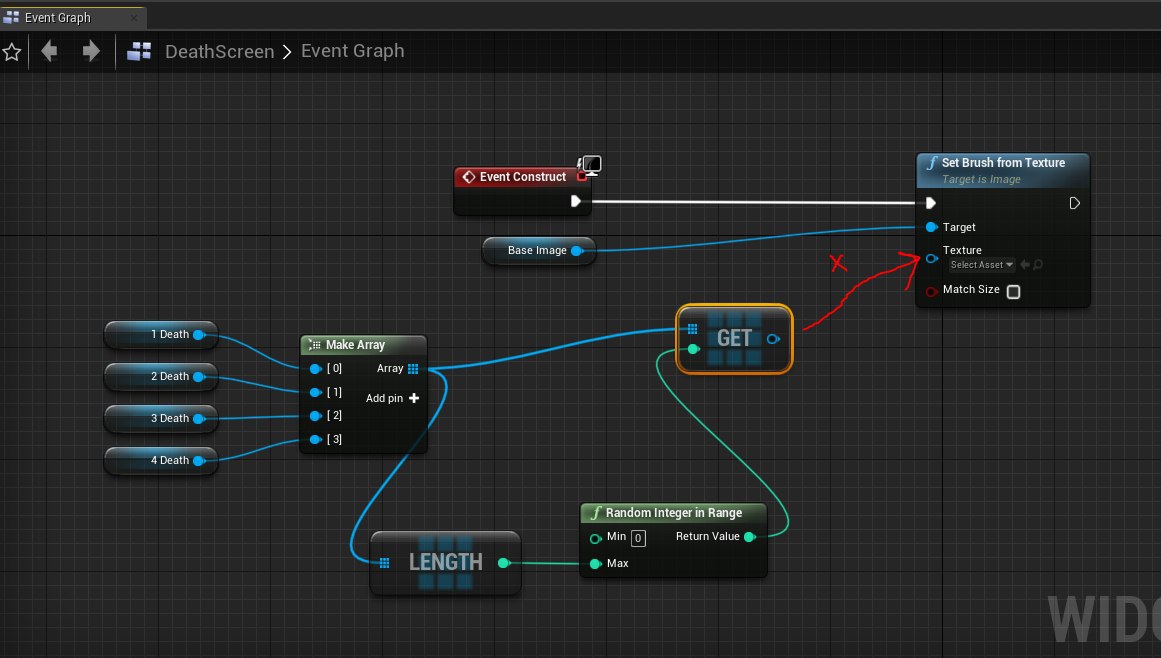Click DeathScreen in the breadcrumb

(x=219, y=51)
